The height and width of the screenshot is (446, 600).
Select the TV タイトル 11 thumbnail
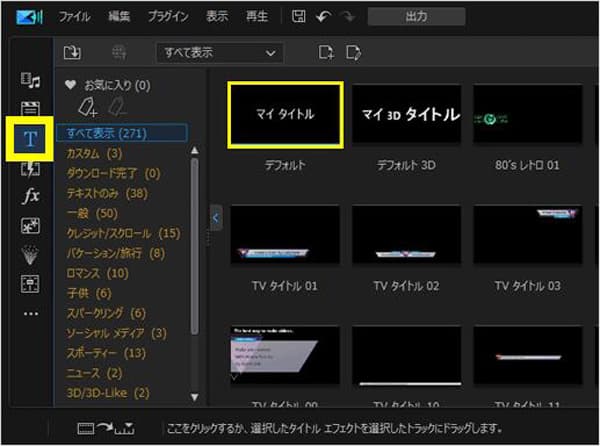click(x=528, y=355)
